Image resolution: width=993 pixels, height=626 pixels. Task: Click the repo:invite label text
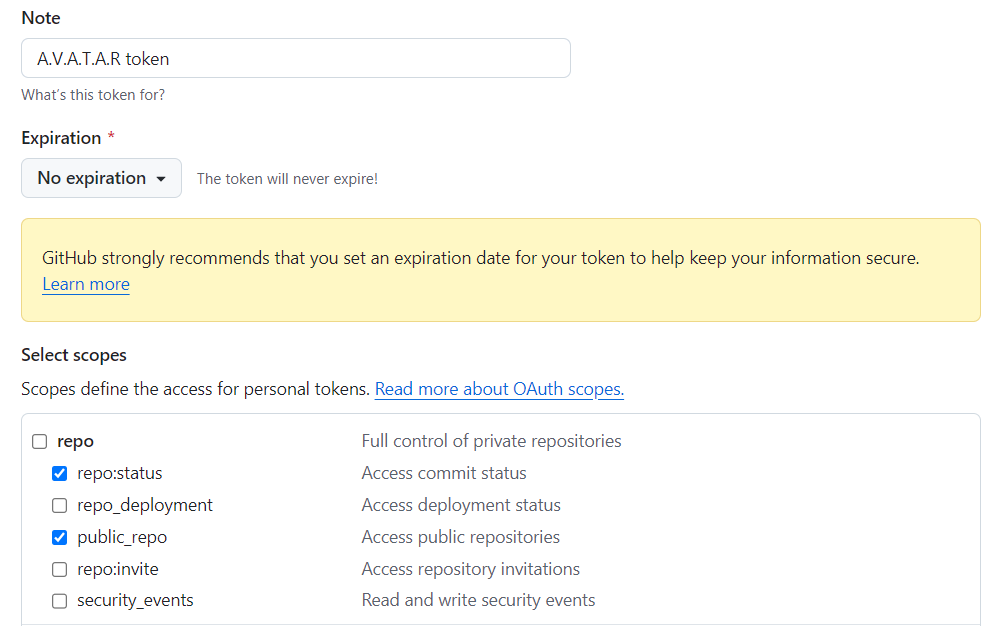(x=118, y=569)
